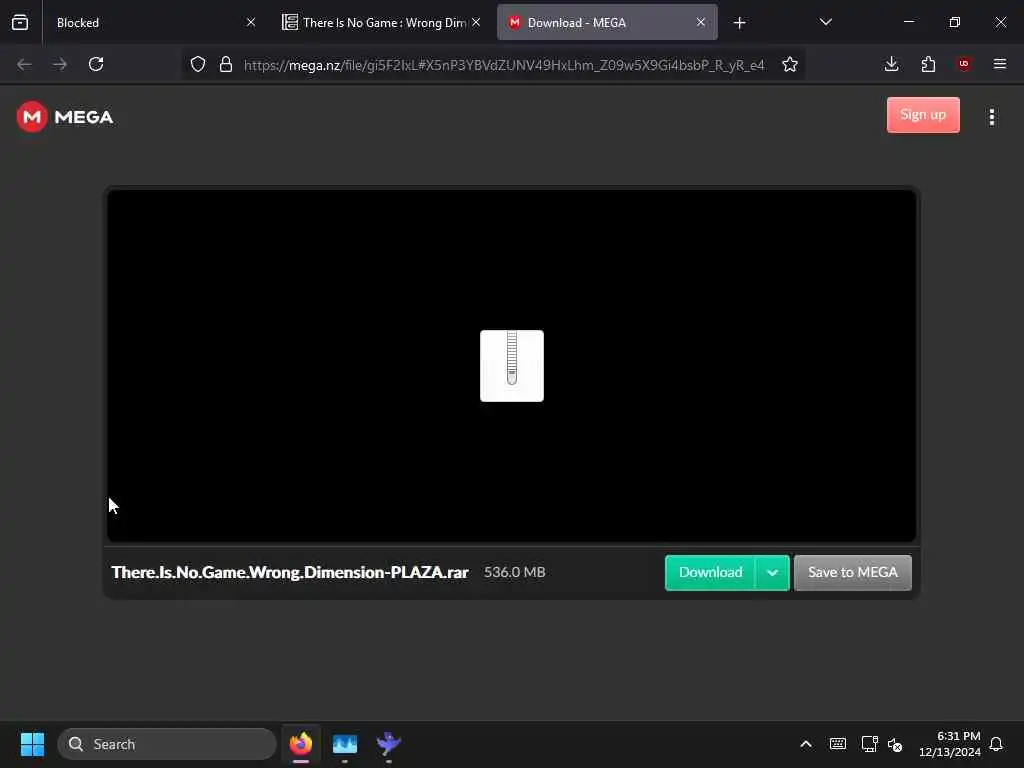Image resolution: width=1024 pixels, height=768 pixels.
Task: Restore down the Firefox window
Action: [955, 22]
